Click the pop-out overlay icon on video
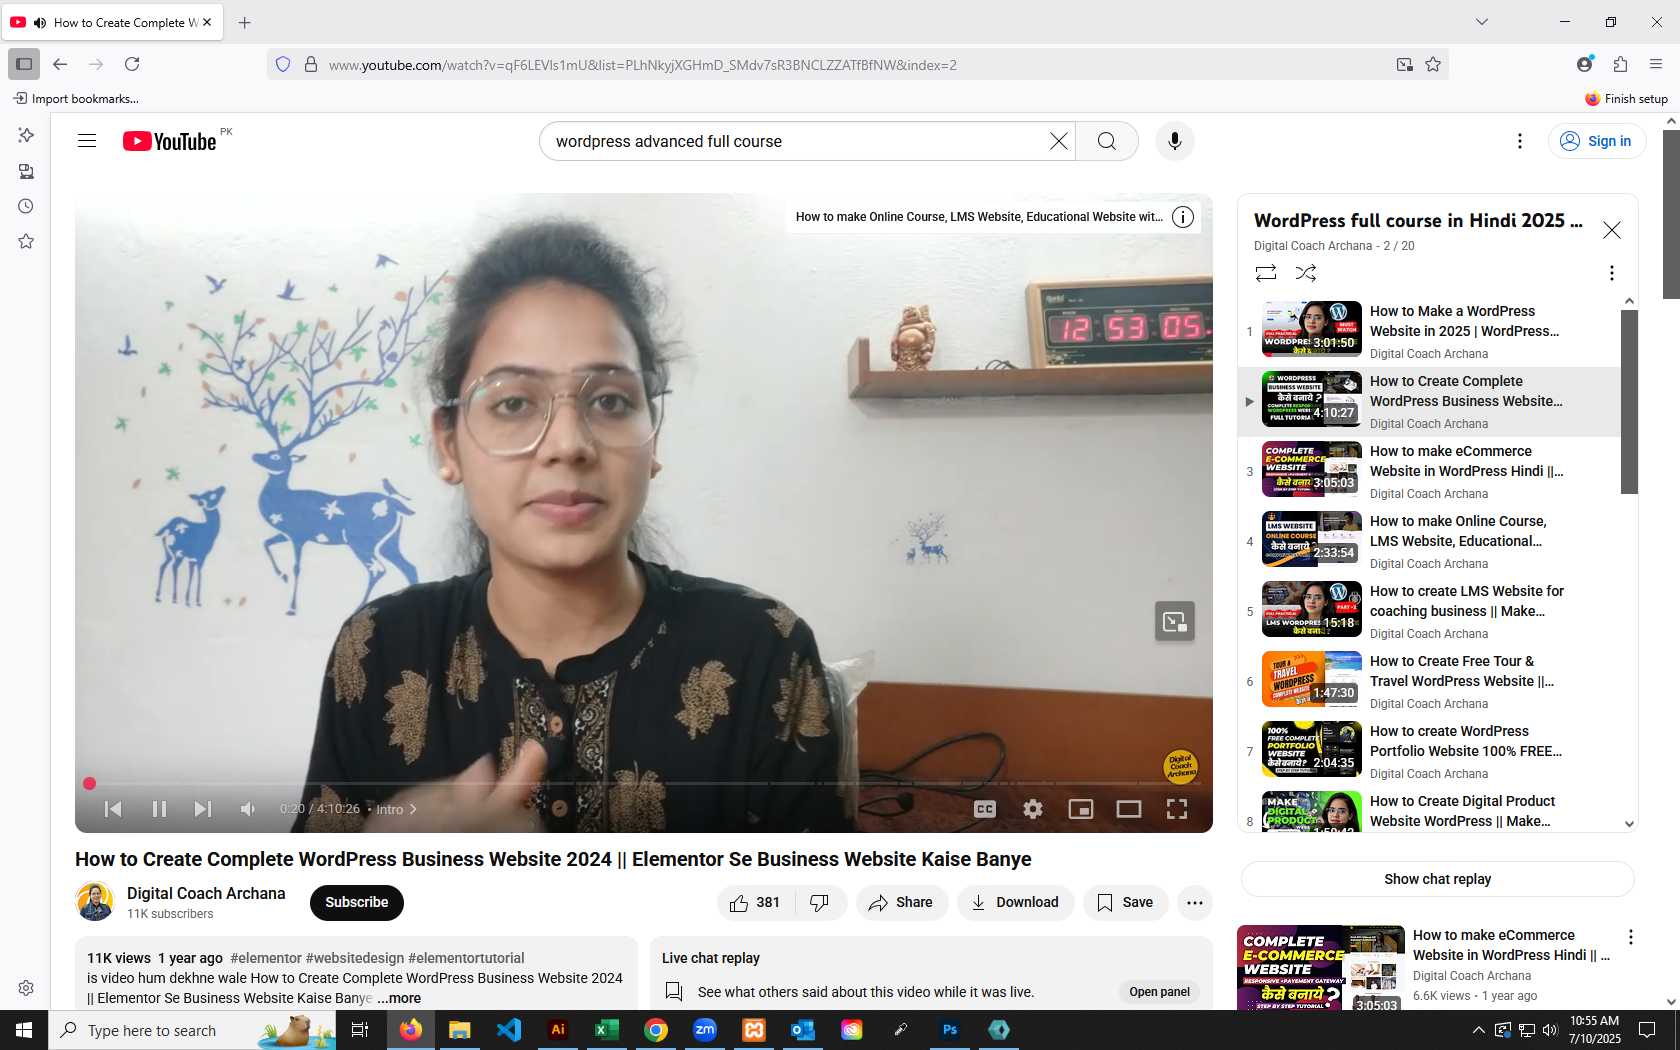This screenshot has height=1050, width=1680. point(1175,621)
